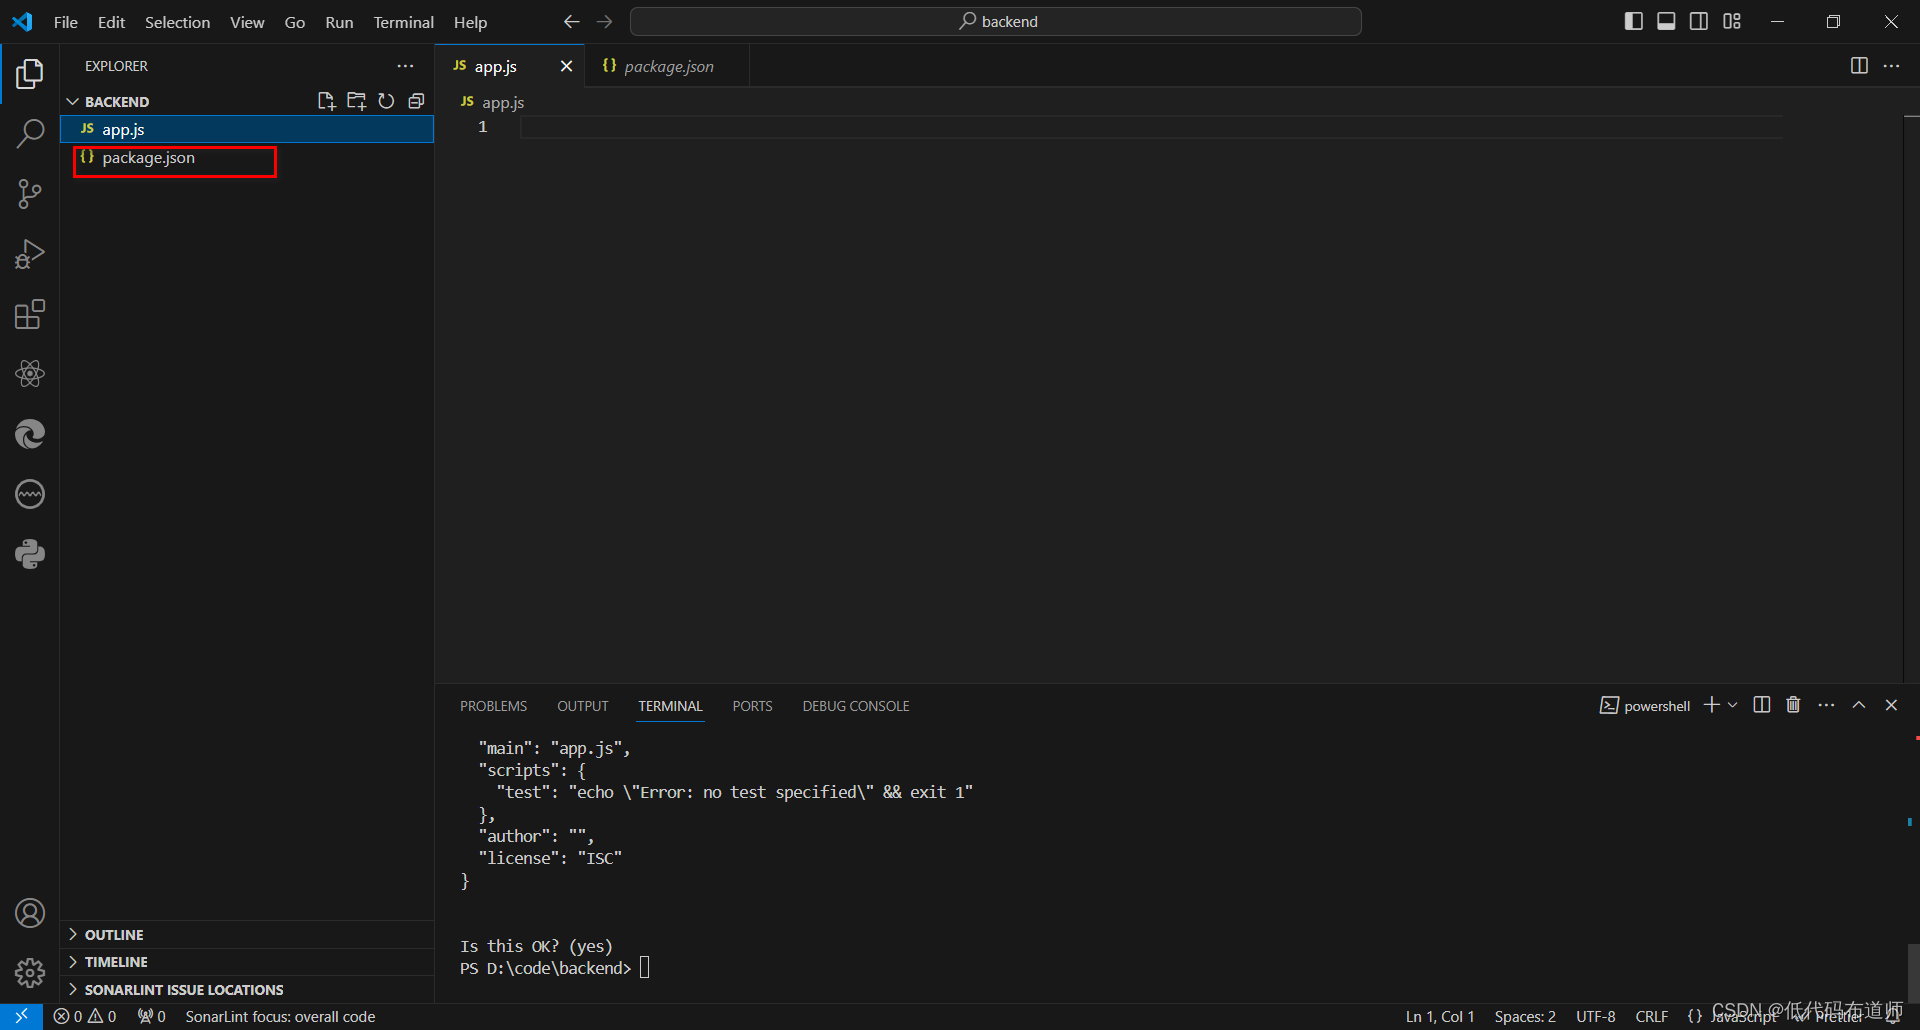Maximize the terminal panel size

[1859, 705]
